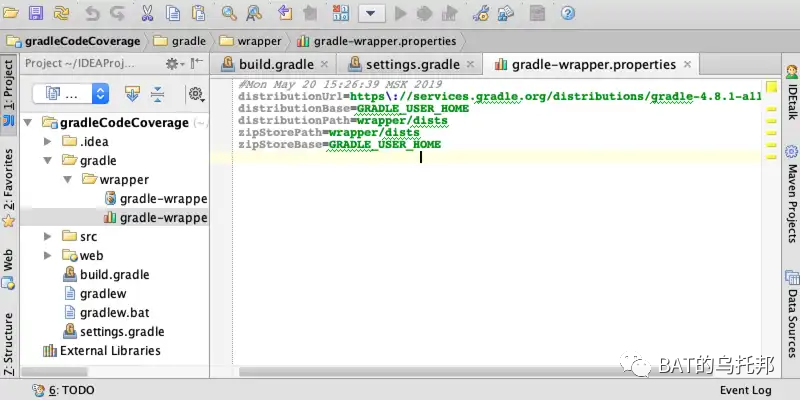This screenshot has height=400, width=800.
Task: Click the Back navigation arrow icon
Action: [285, 13]
